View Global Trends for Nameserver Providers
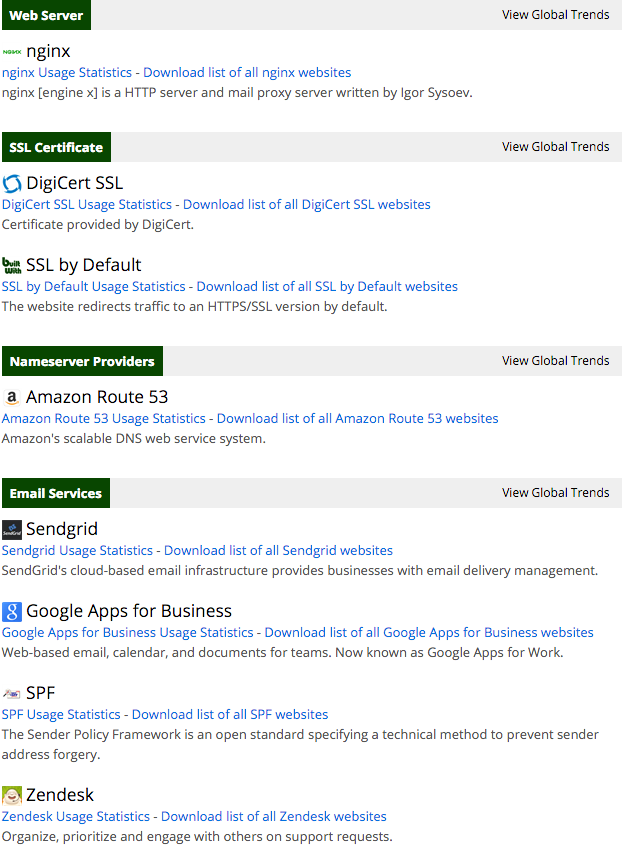628x848 pixels. tap(556, 361)
